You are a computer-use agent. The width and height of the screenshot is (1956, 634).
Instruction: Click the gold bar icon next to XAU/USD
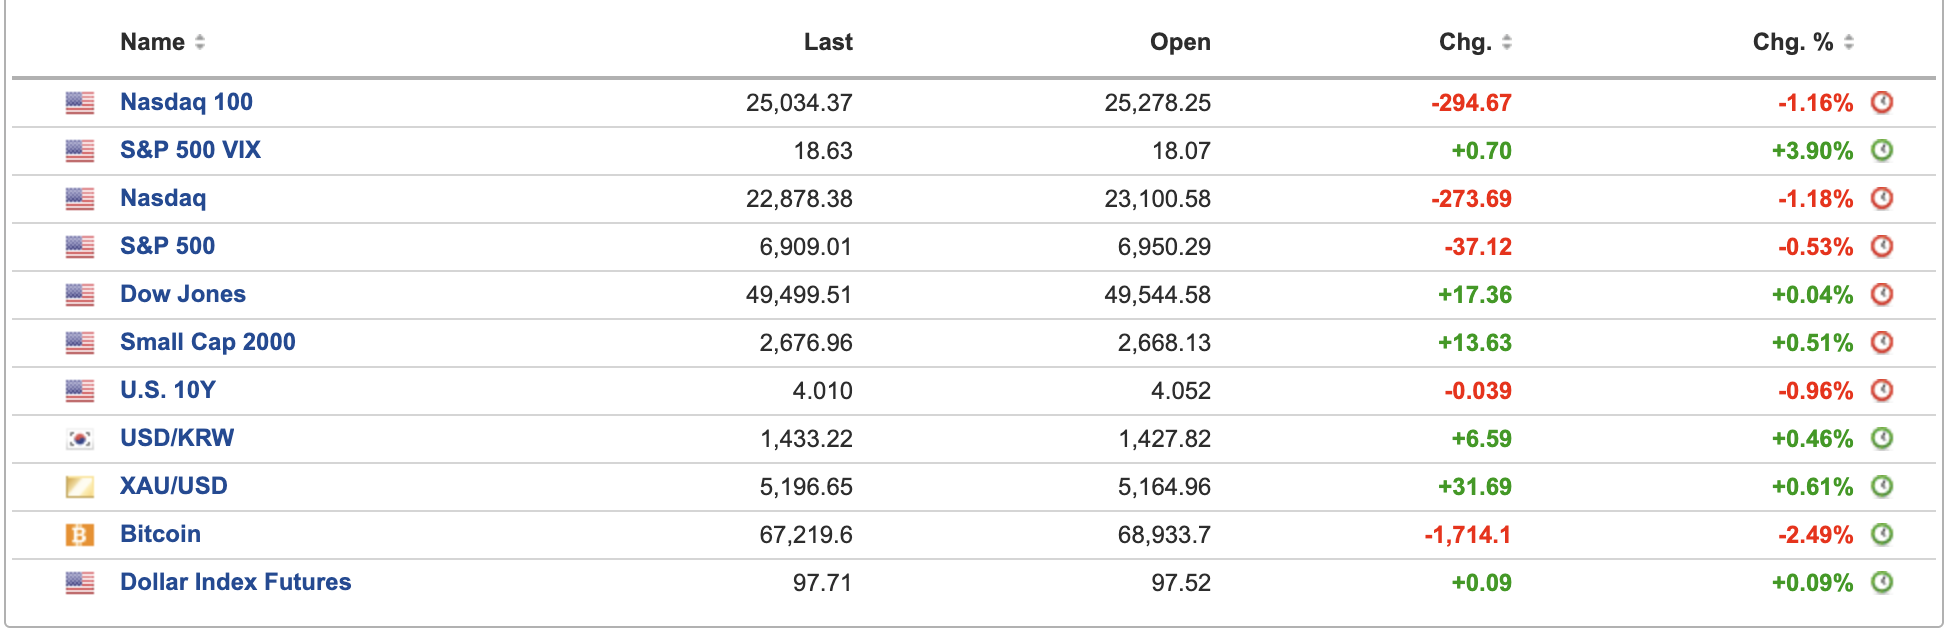point(80,487)
